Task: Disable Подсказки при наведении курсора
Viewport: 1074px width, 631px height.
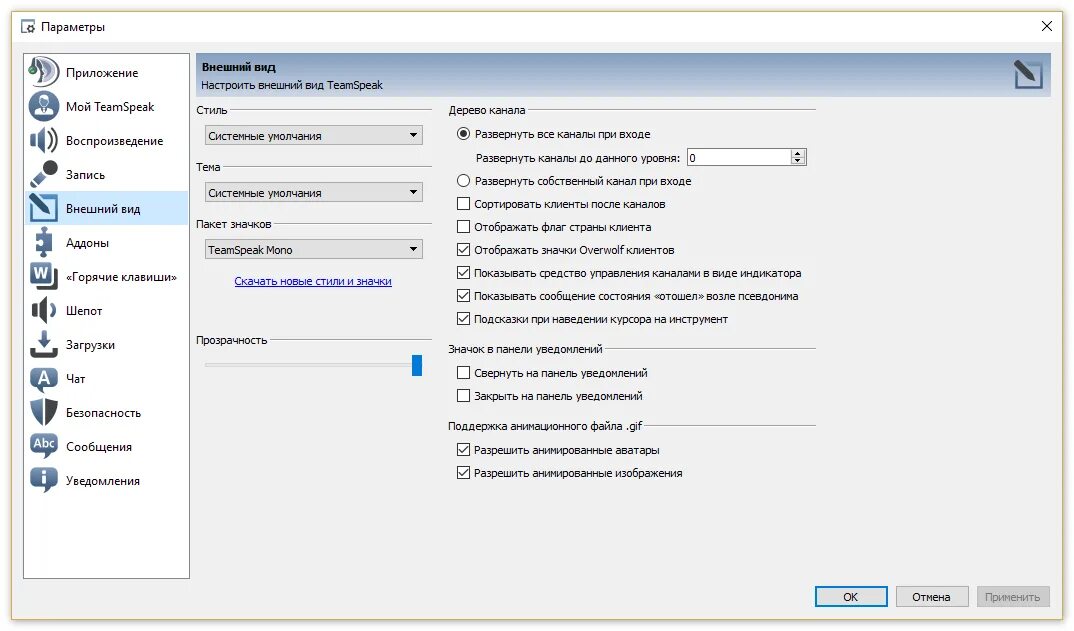Action: click(464, 319)
